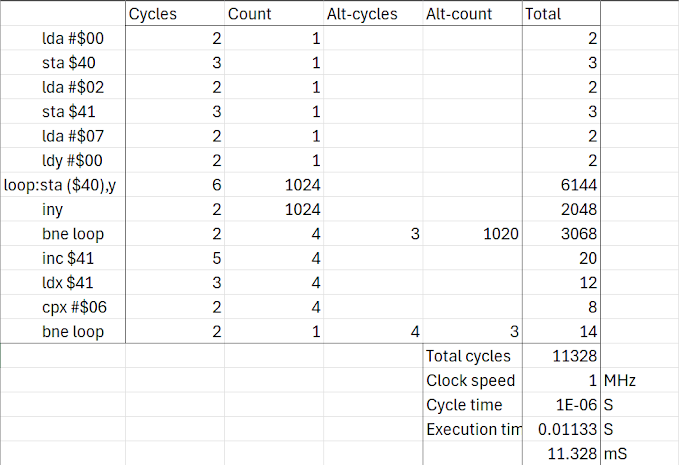Select the total value 3068
Image resolution: width=679 pixels, height=465 pixels.
(561, 234)
